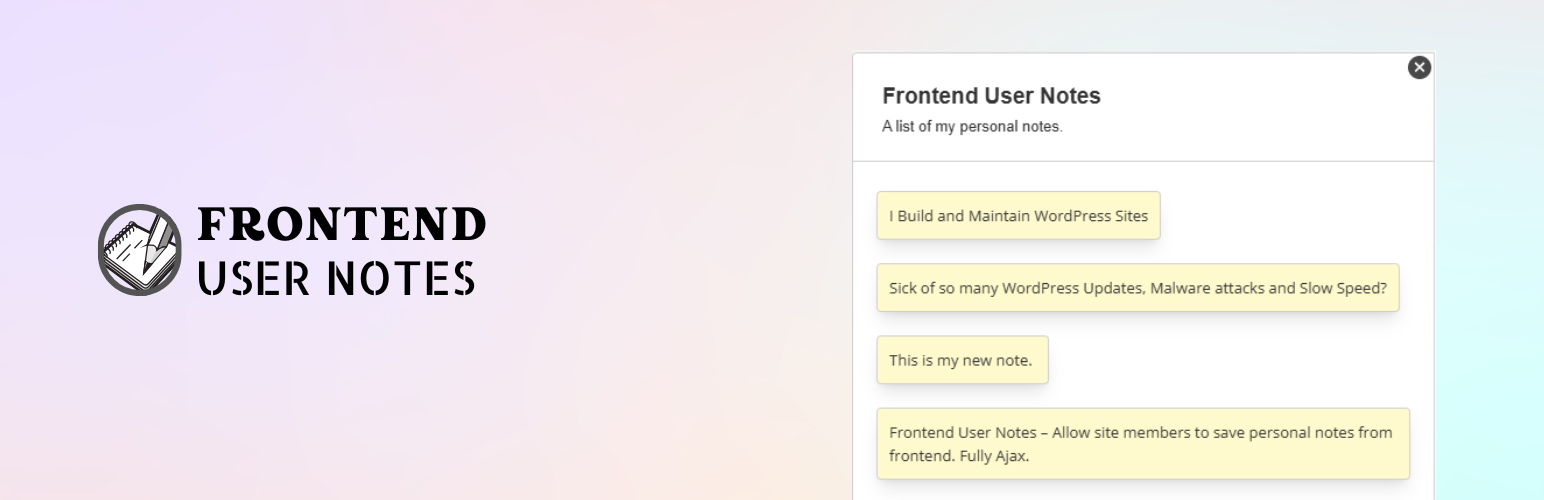Select the "This is my new note." note
The image size is (1544, 500).
(x=962, y=360)
